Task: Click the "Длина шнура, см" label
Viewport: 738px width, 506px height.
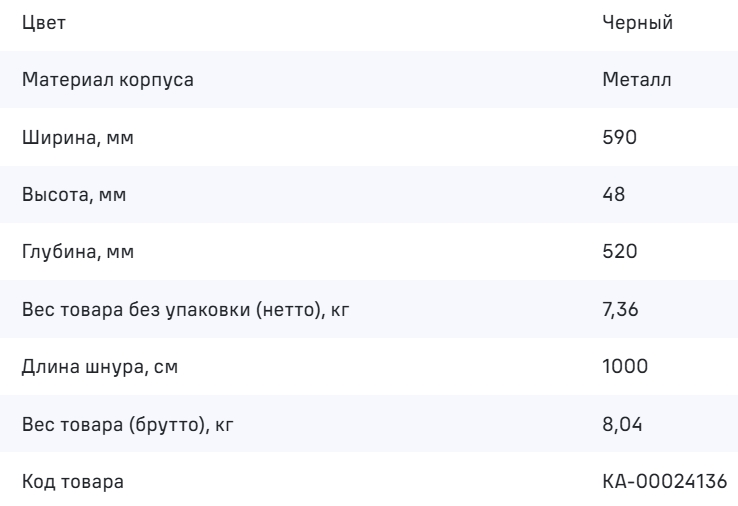Action: point(92,367)
